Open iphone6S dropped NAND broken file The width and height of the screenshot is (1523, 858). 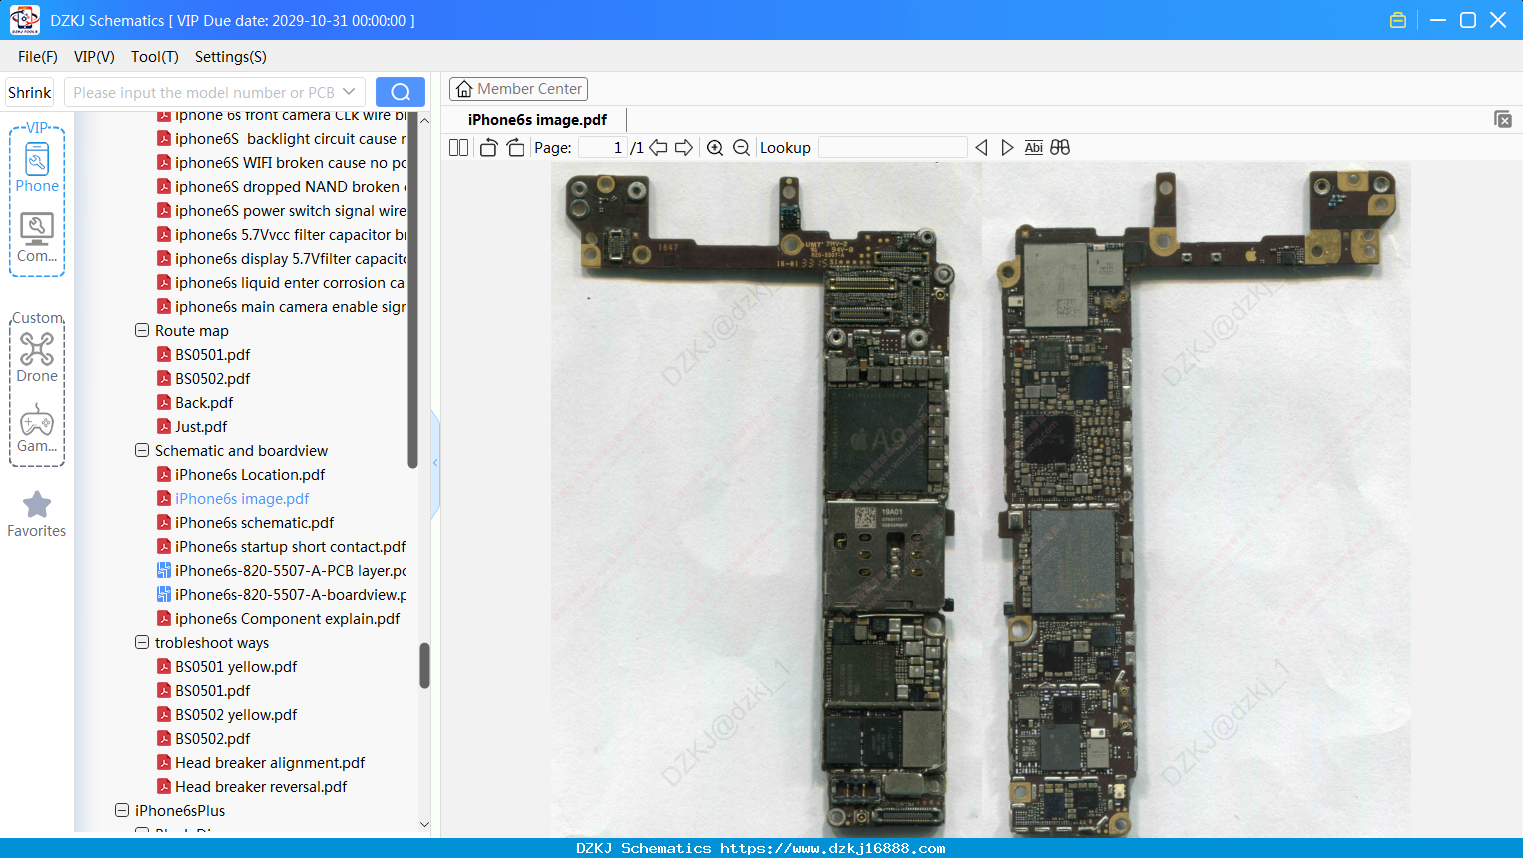[x=281, y=187]
